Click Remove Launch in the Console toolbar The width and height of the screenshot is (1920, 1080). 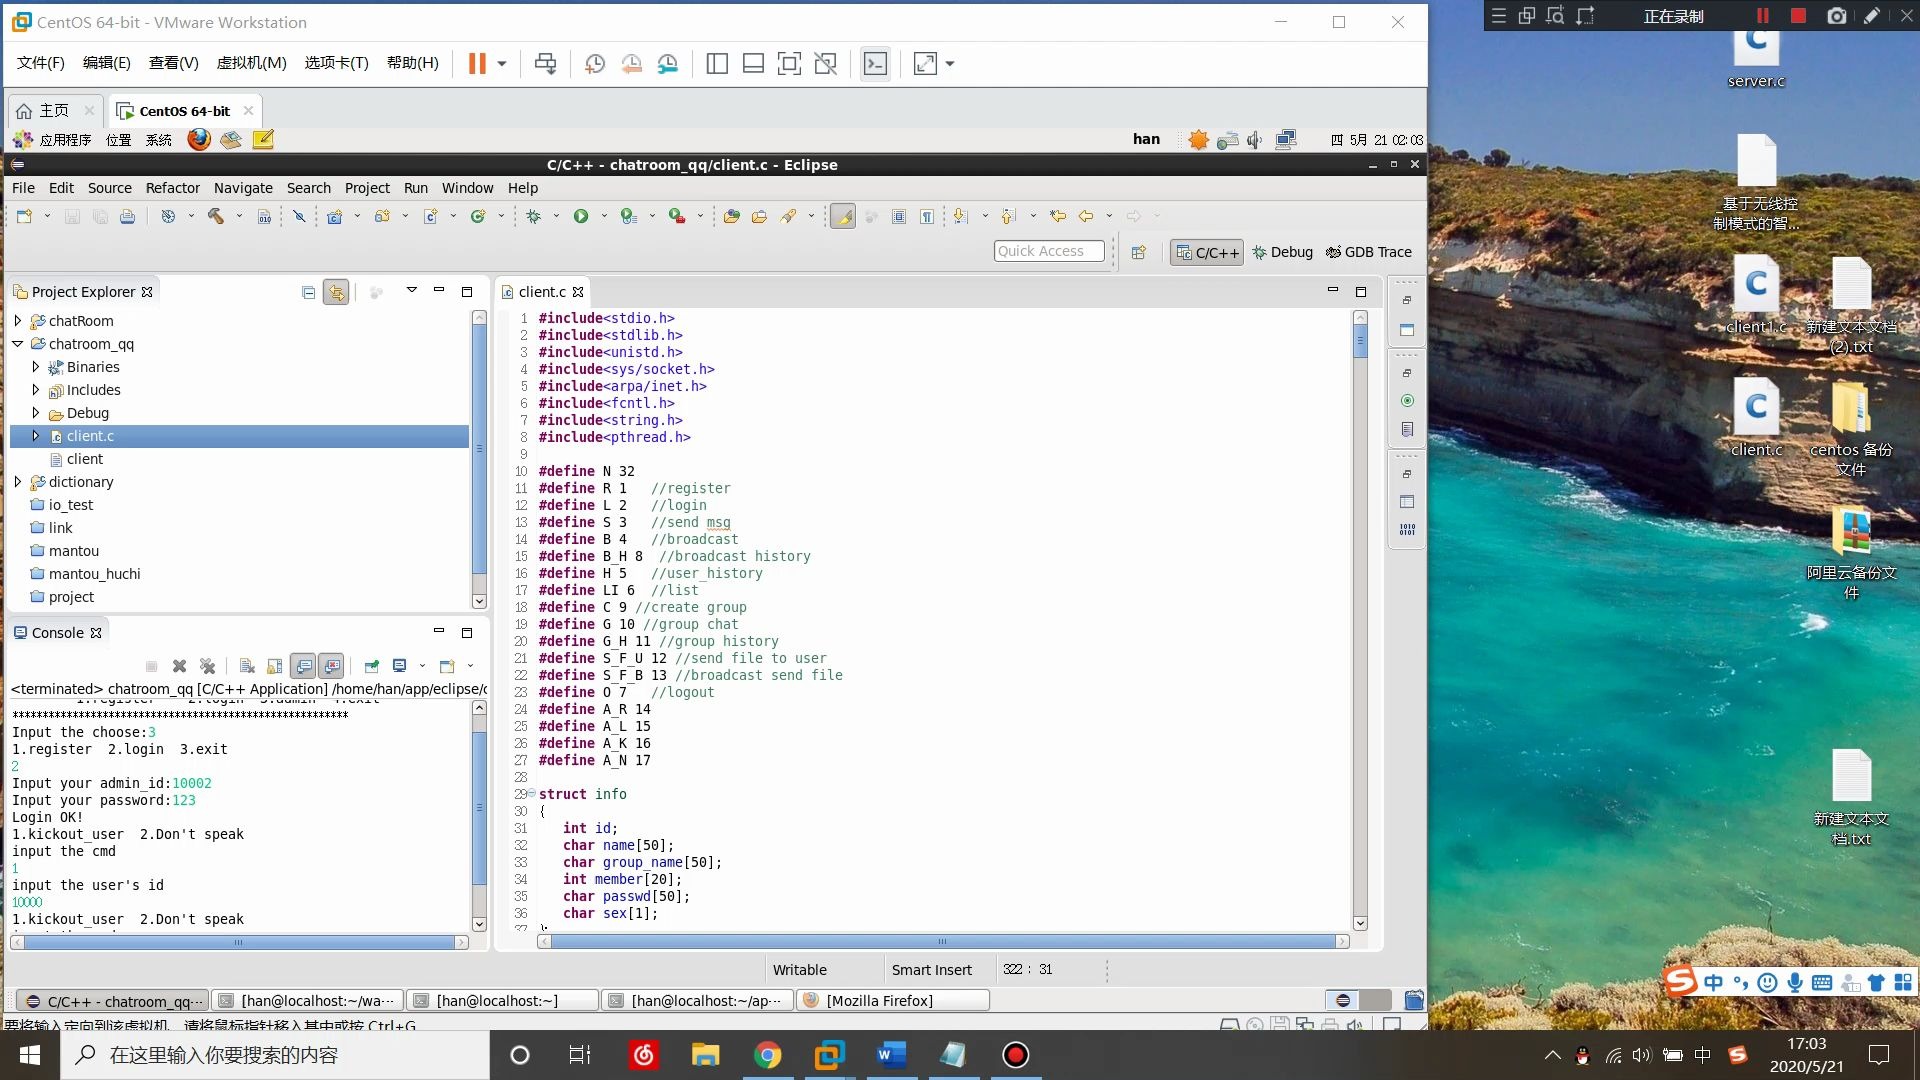point(180,666)
